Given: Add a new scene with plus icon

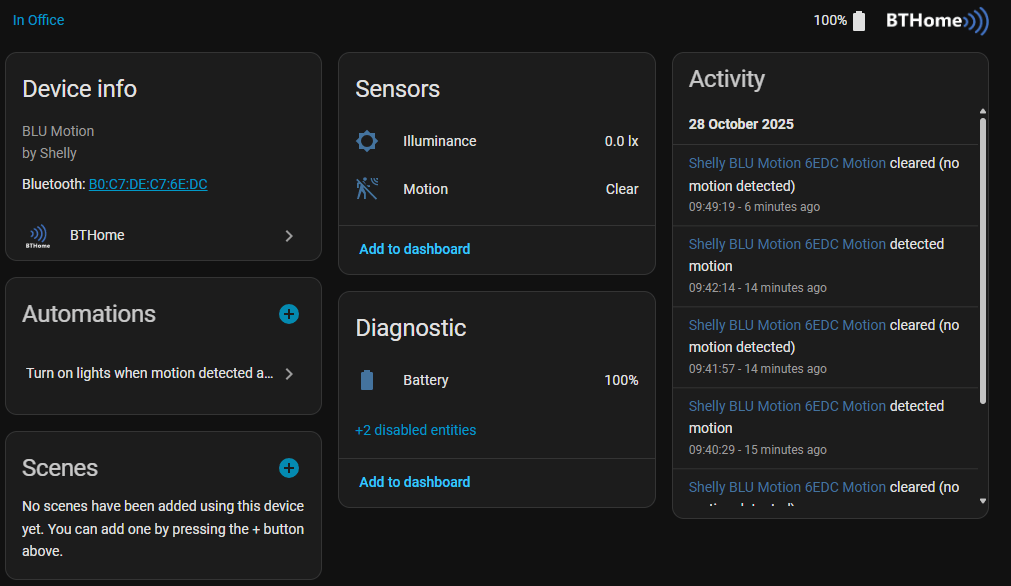Looking at the screenshot, I should (288, 468).
